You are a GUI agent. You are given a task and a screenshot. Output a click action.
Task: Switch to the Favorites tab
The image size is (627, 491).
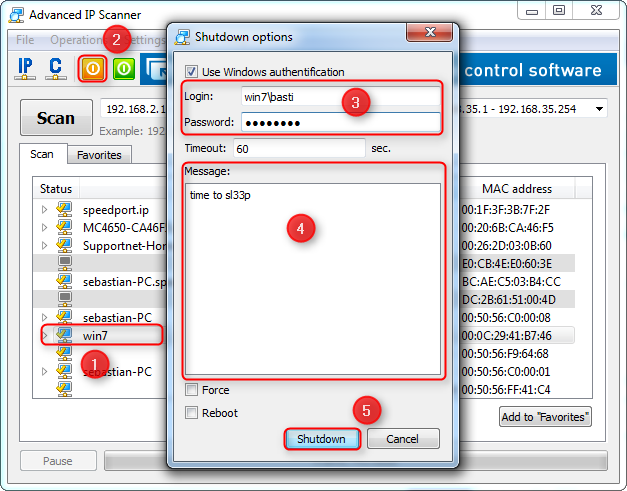99,155
